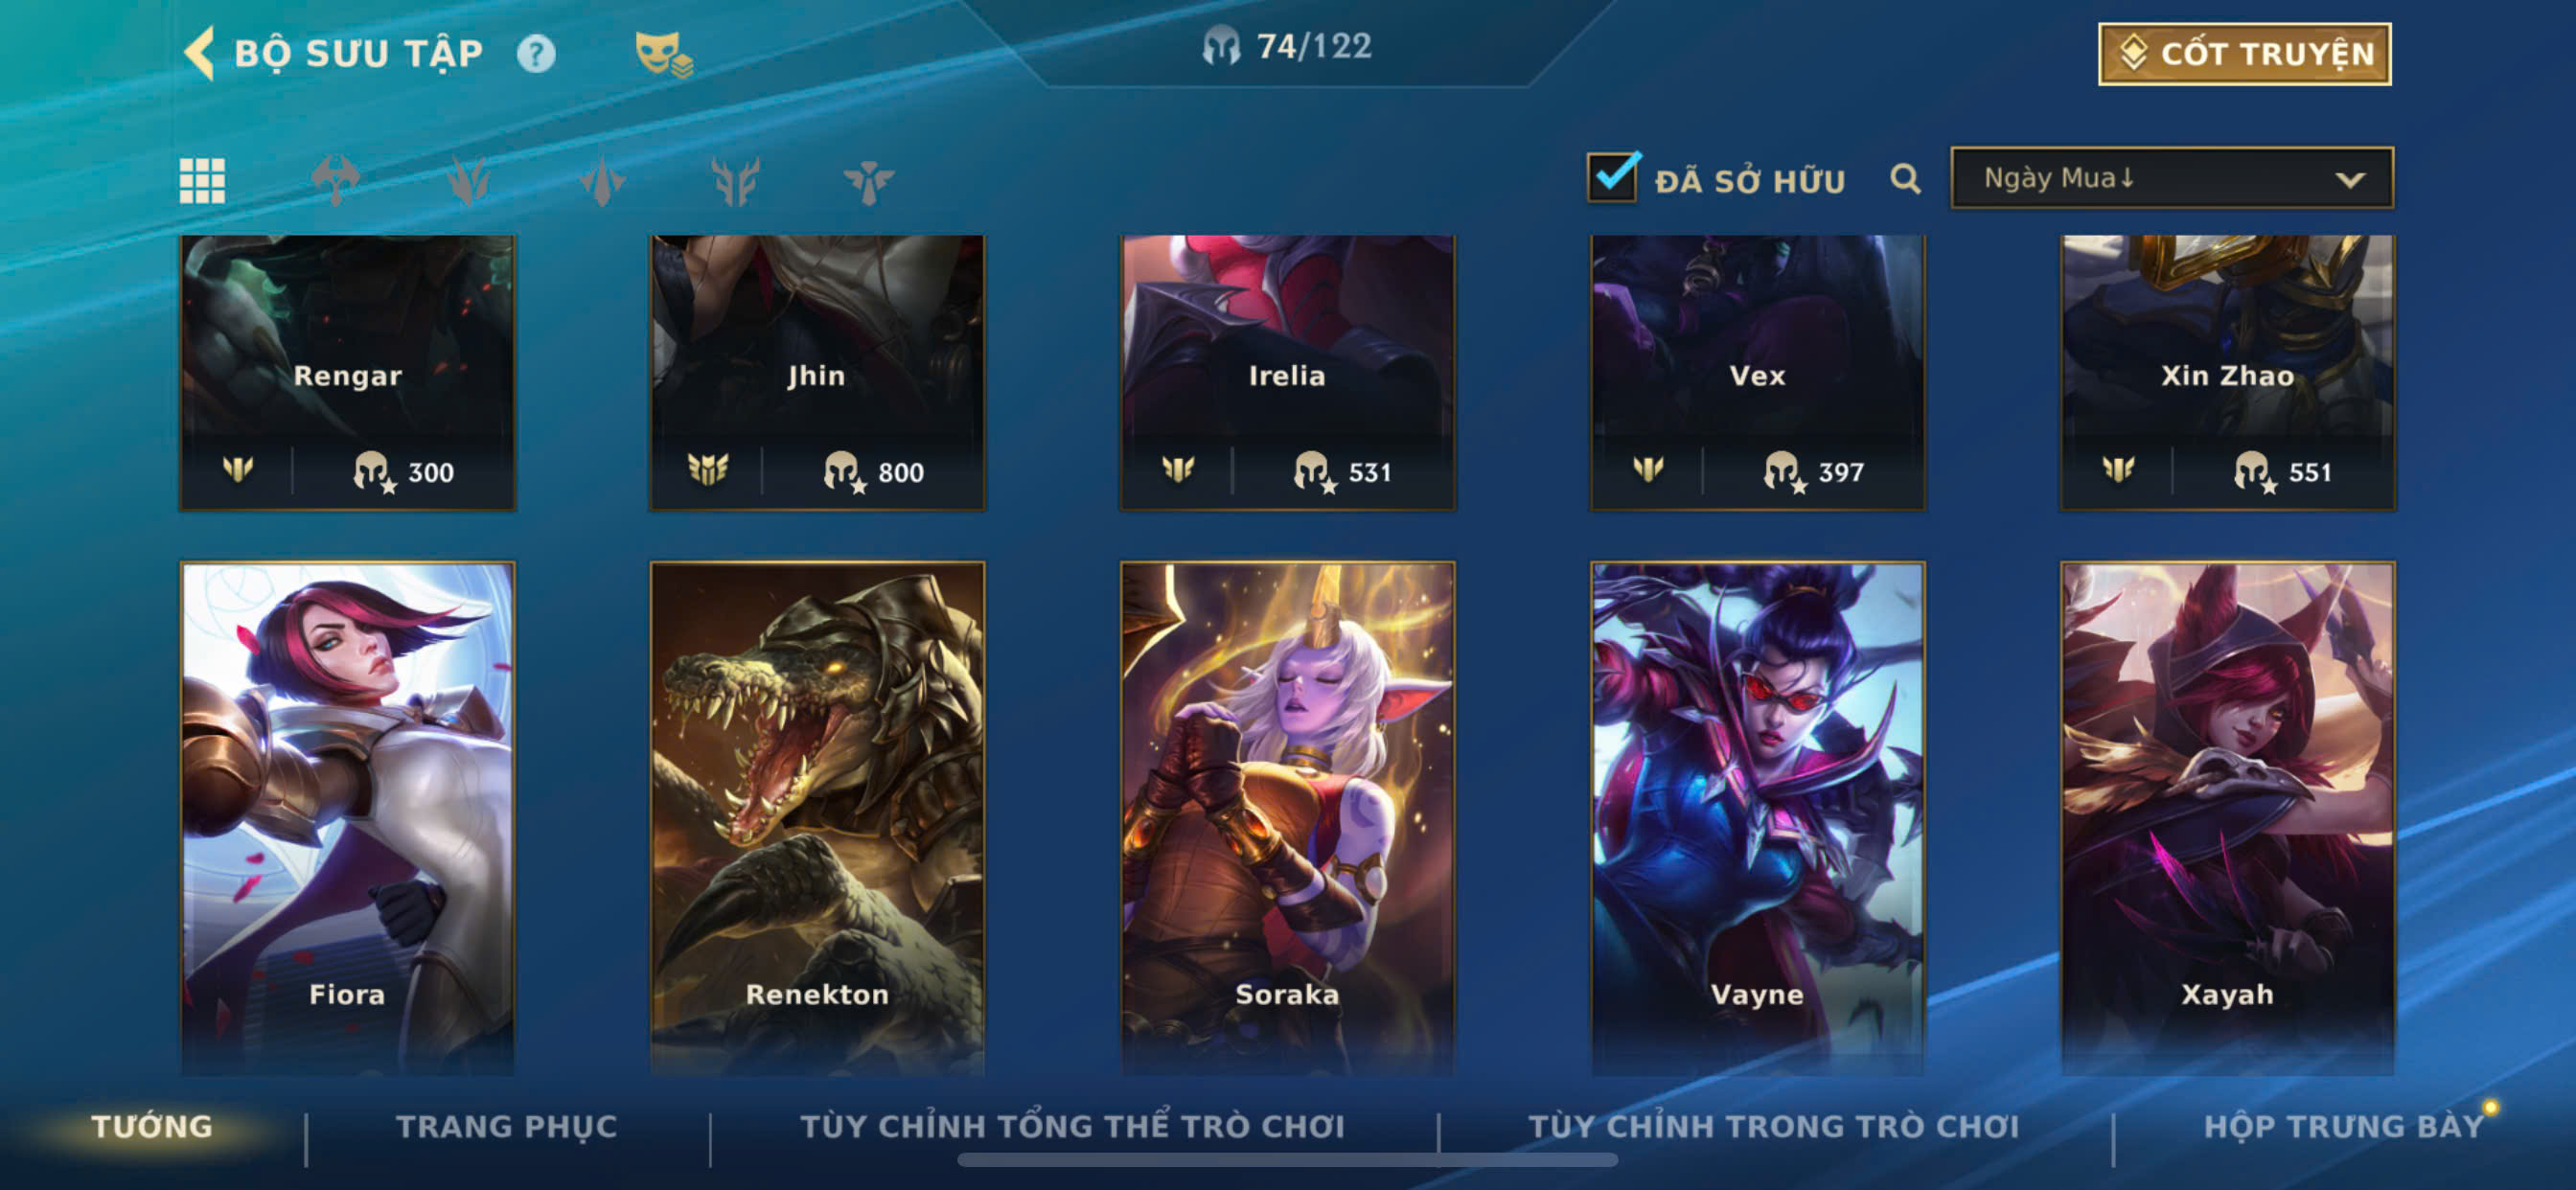Open Jhin's mastery points 800 indicator
The image size is (2576, 1190).
[873, 471]
